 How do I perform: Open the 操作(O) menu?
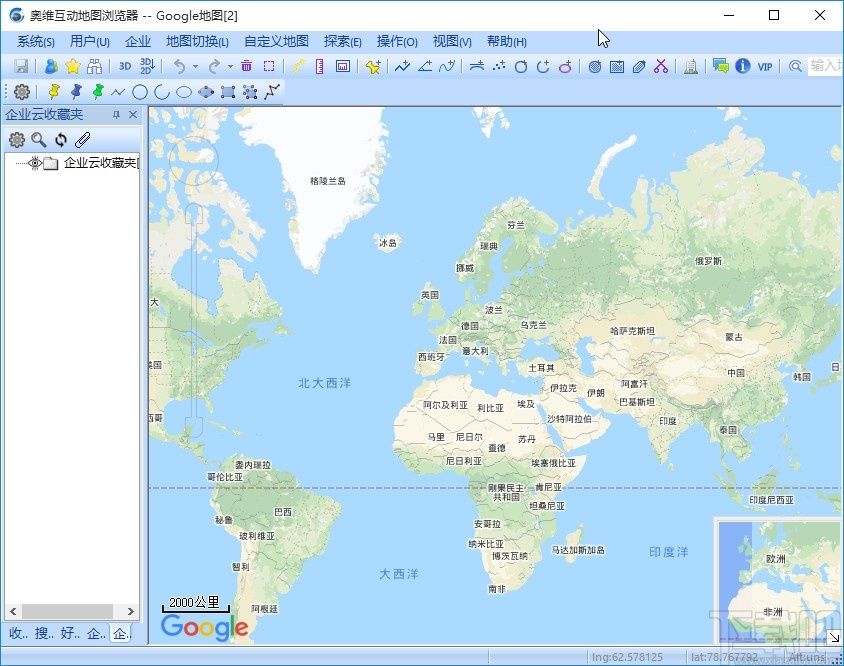(397, 41)
